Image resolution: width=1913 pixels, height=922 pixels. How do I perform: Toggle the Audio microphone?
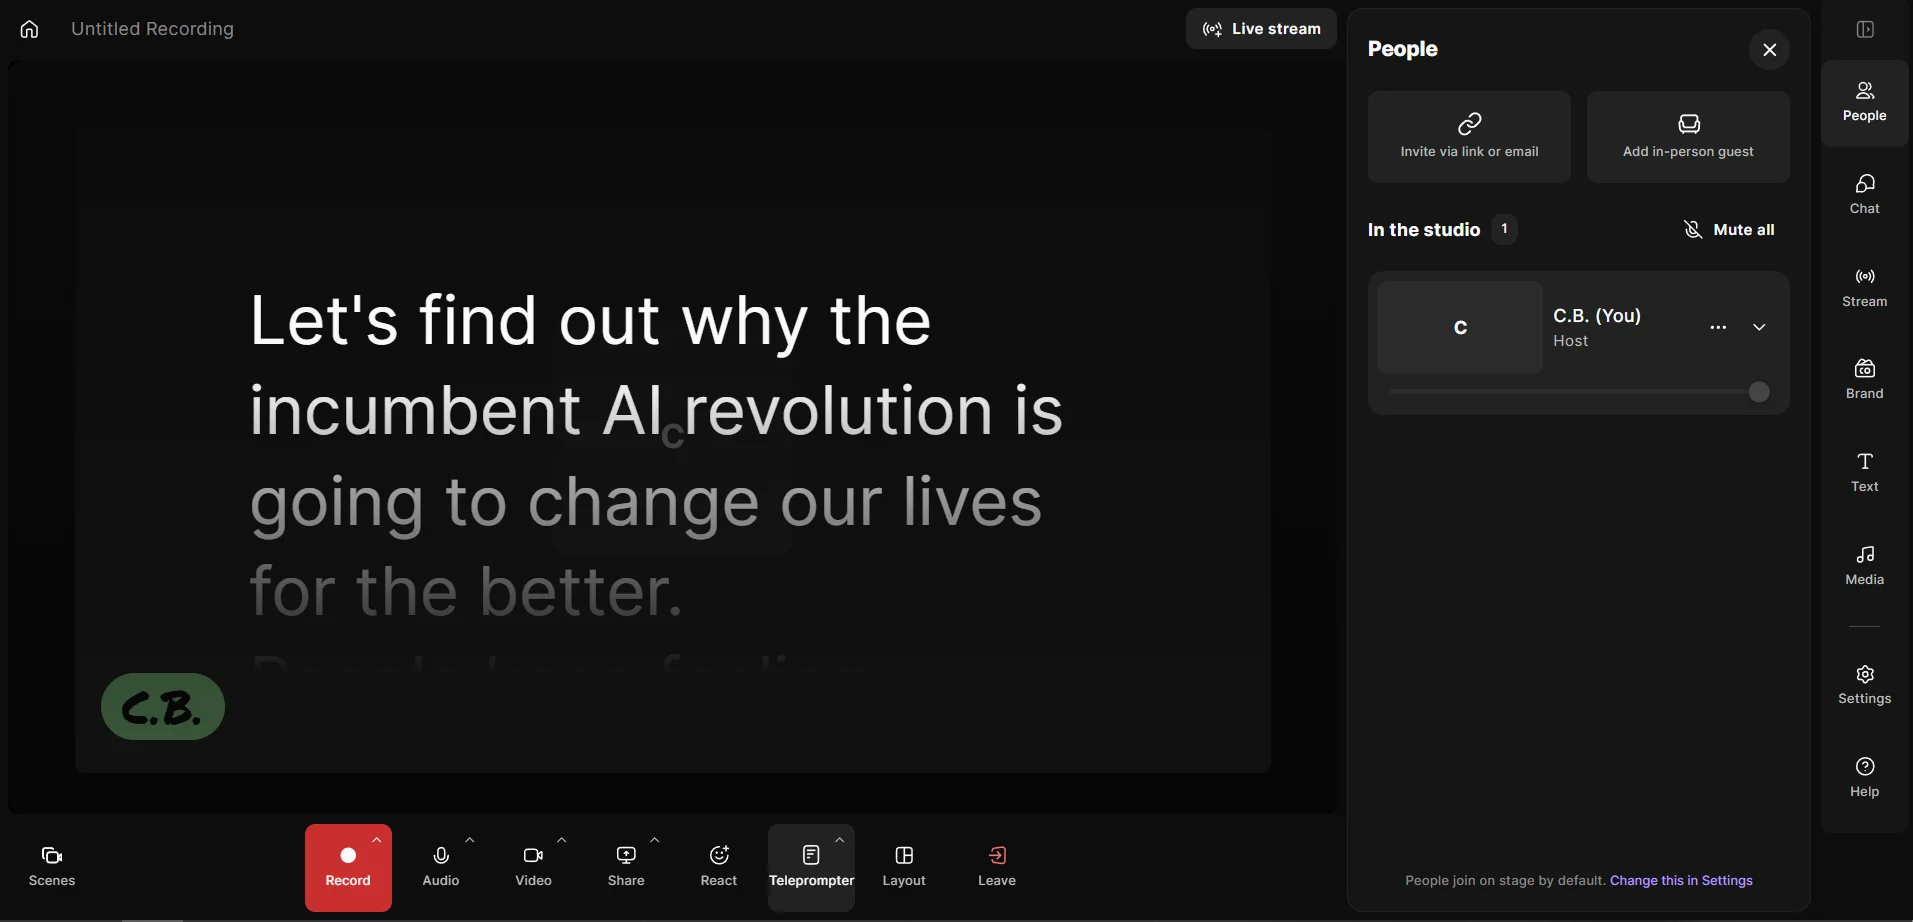pos(441,867)
